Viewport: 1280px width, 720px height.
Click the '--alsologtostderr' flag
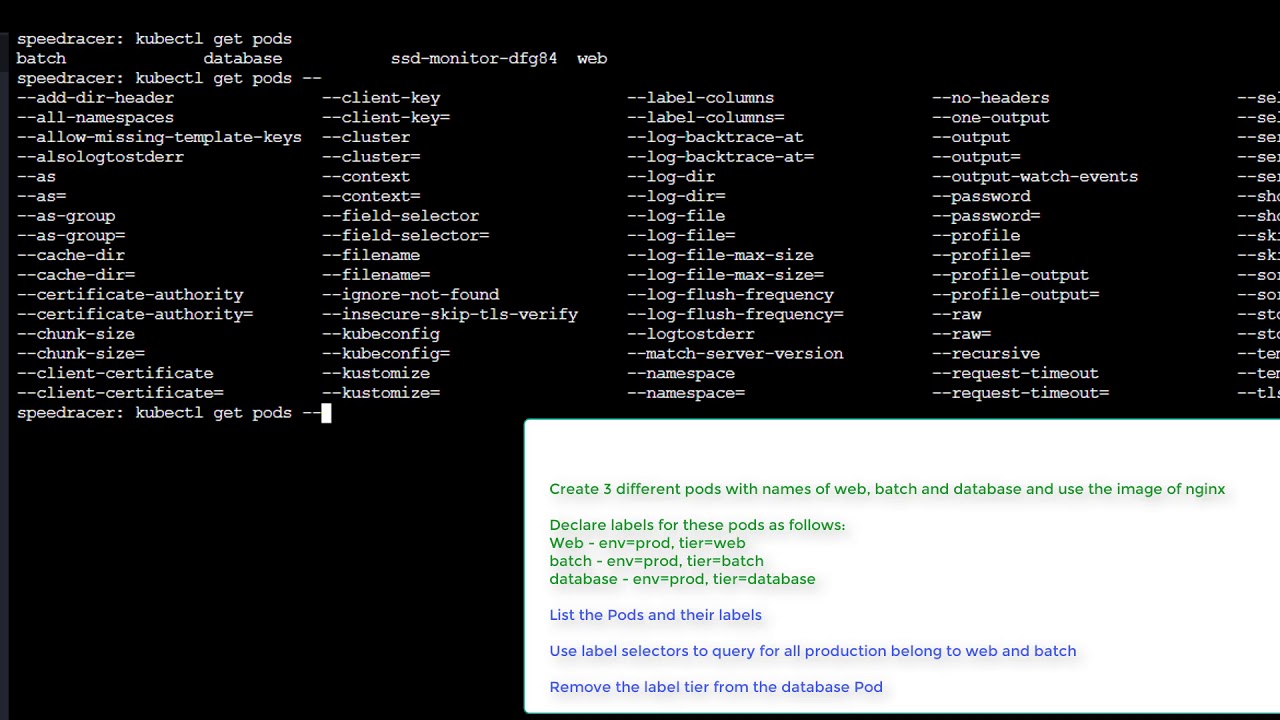[100, 157]
